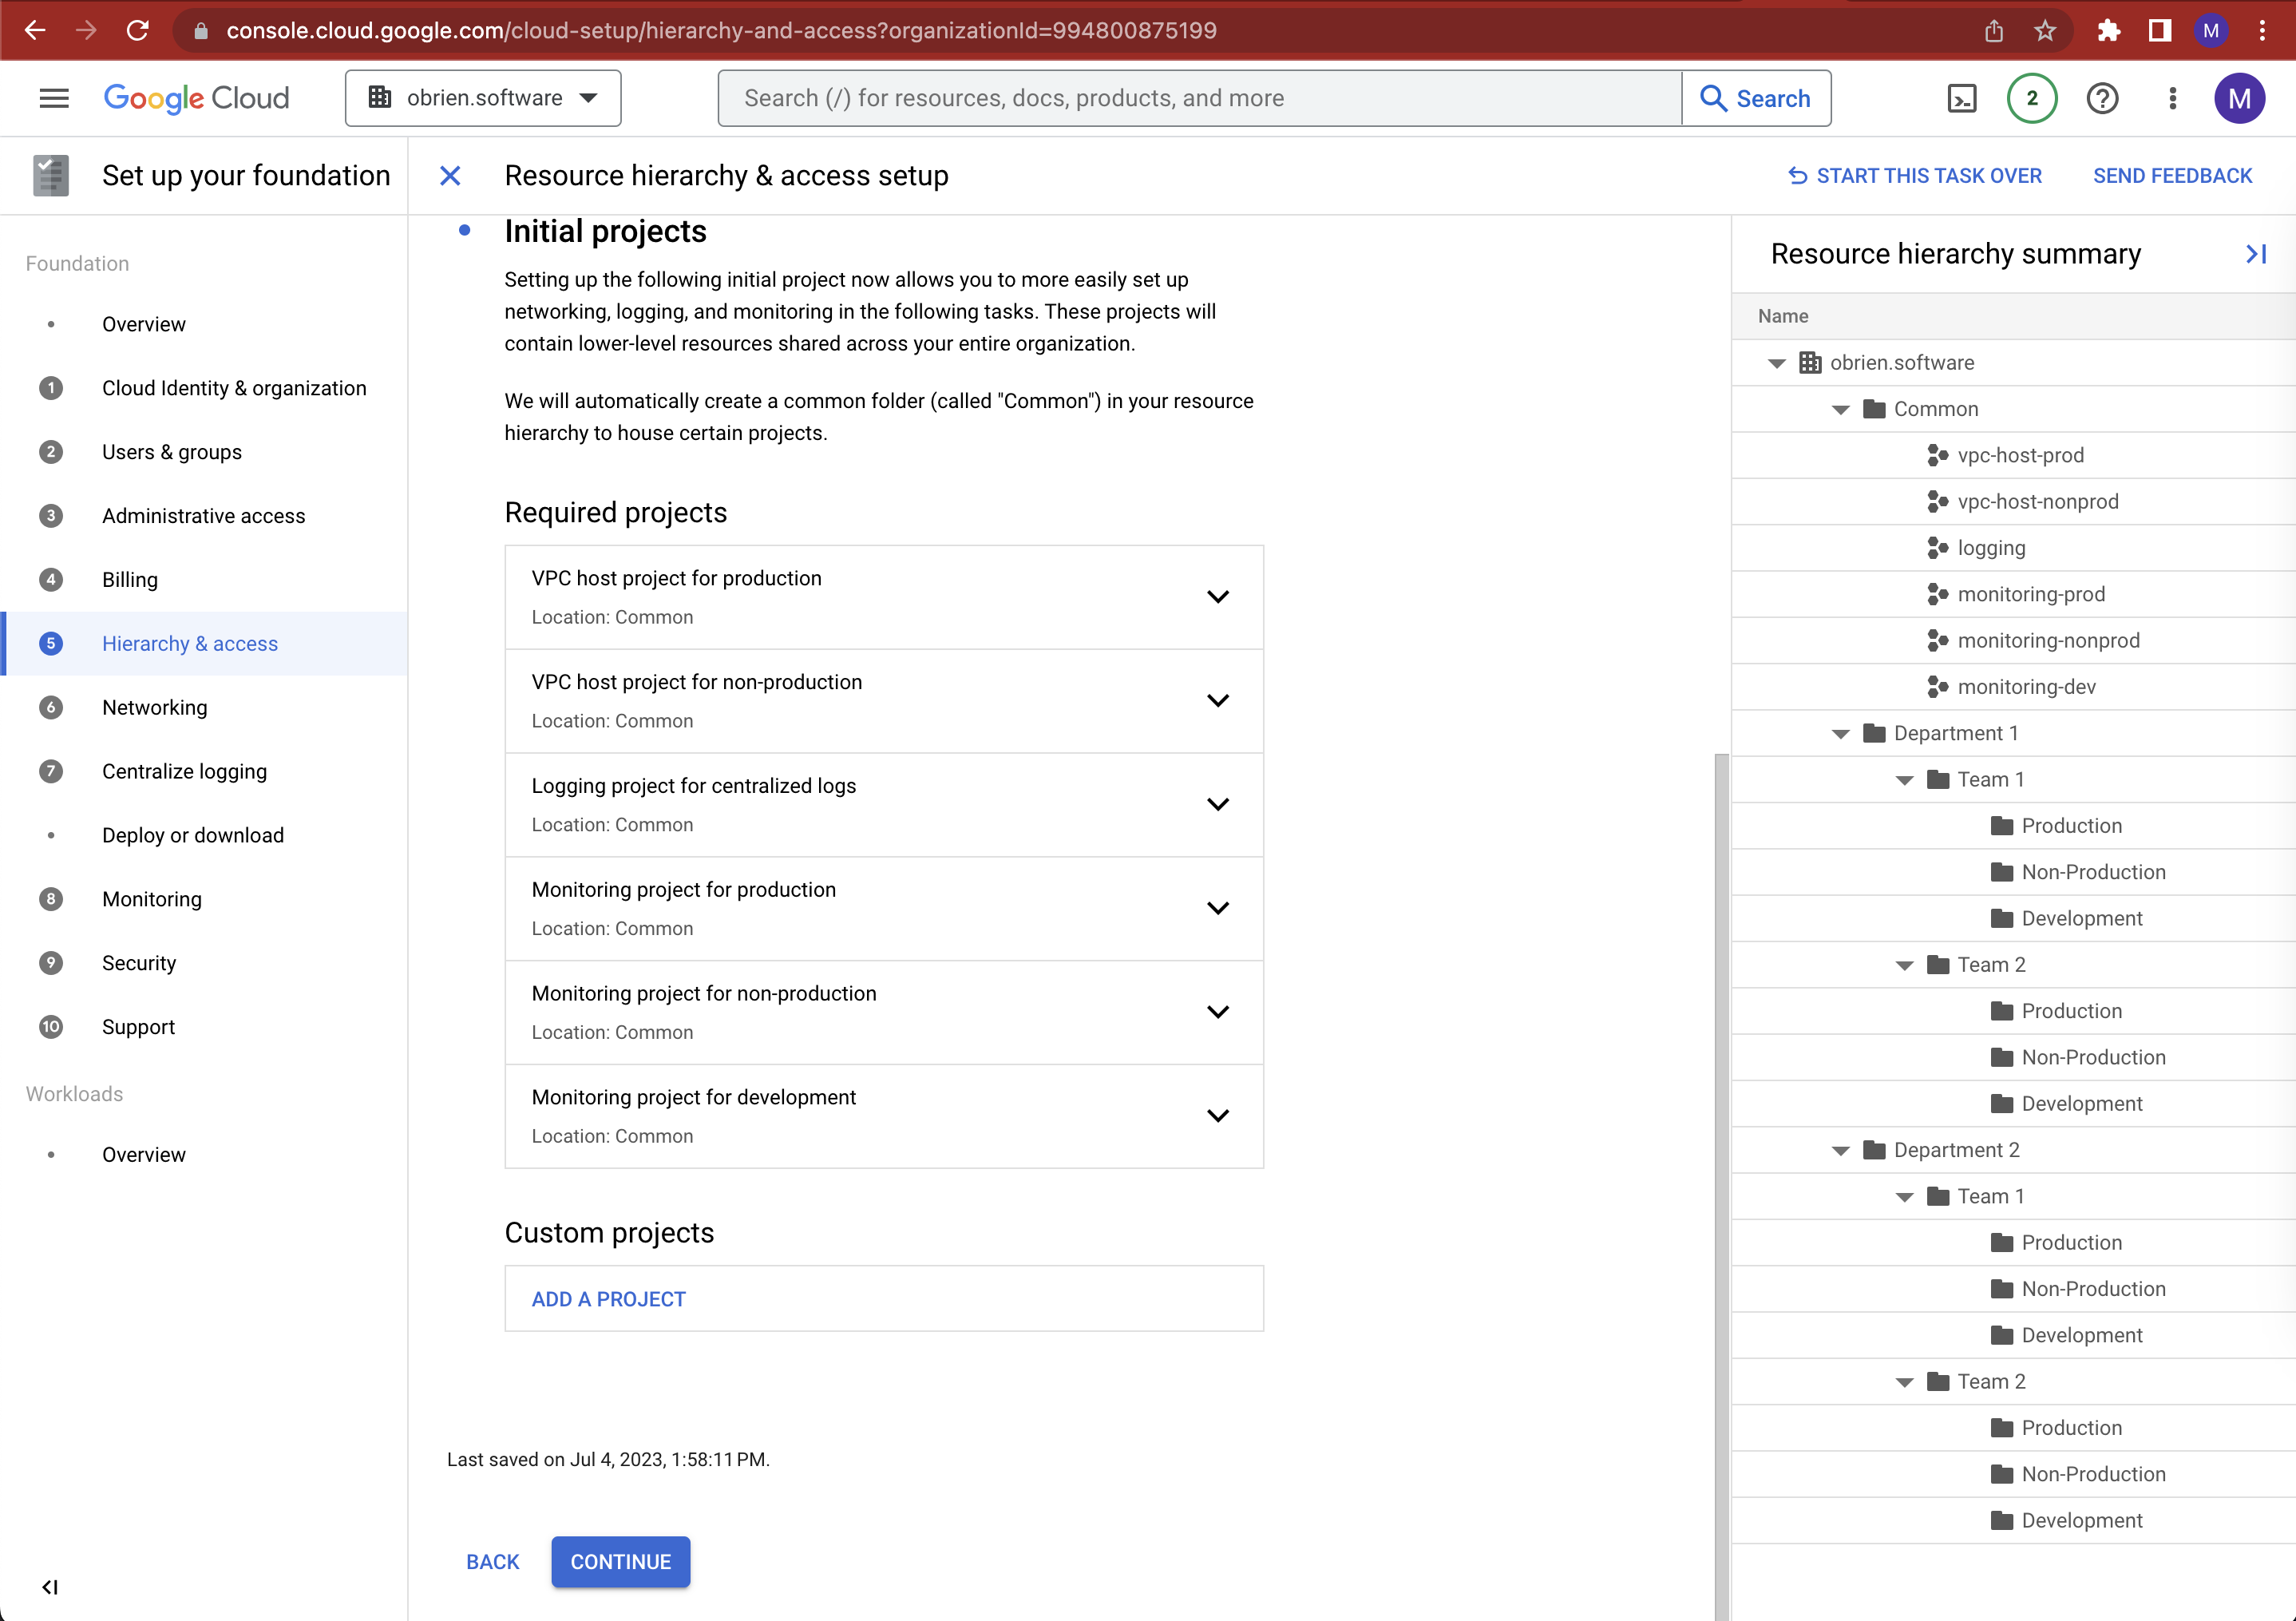
Task: View notifications in Google Cloud console
Action: pos(2032,97)
